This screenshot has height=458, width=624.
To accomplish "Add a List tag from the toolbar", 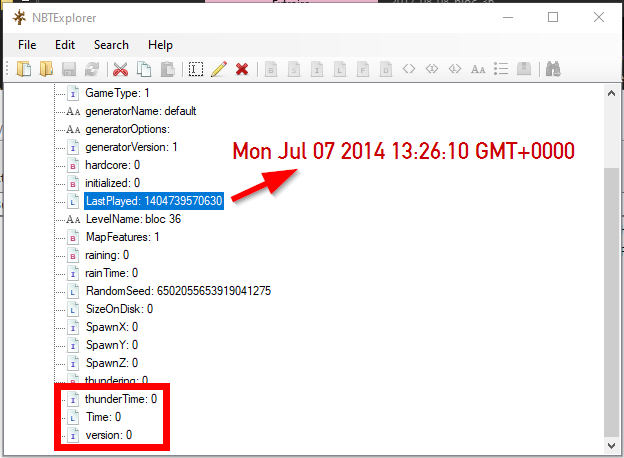I will tap(501, 69).
